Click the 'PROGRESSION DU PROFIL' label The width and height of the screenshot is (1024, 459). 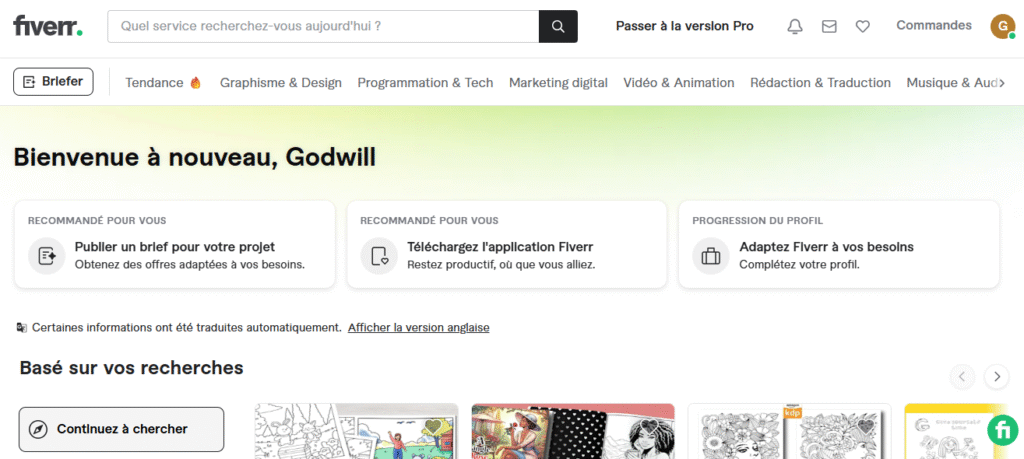coord(758,221)
